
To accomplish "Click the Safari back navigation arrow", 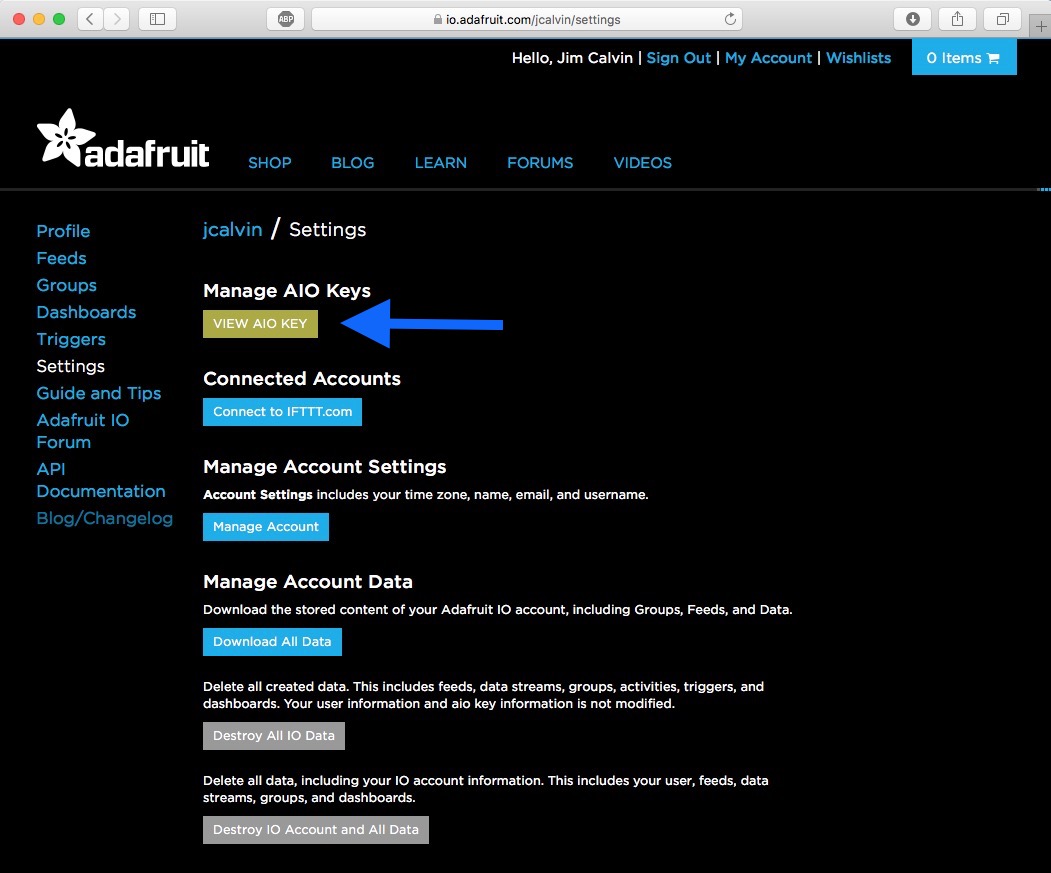I will pyautogui.click(x=90, y=19).
